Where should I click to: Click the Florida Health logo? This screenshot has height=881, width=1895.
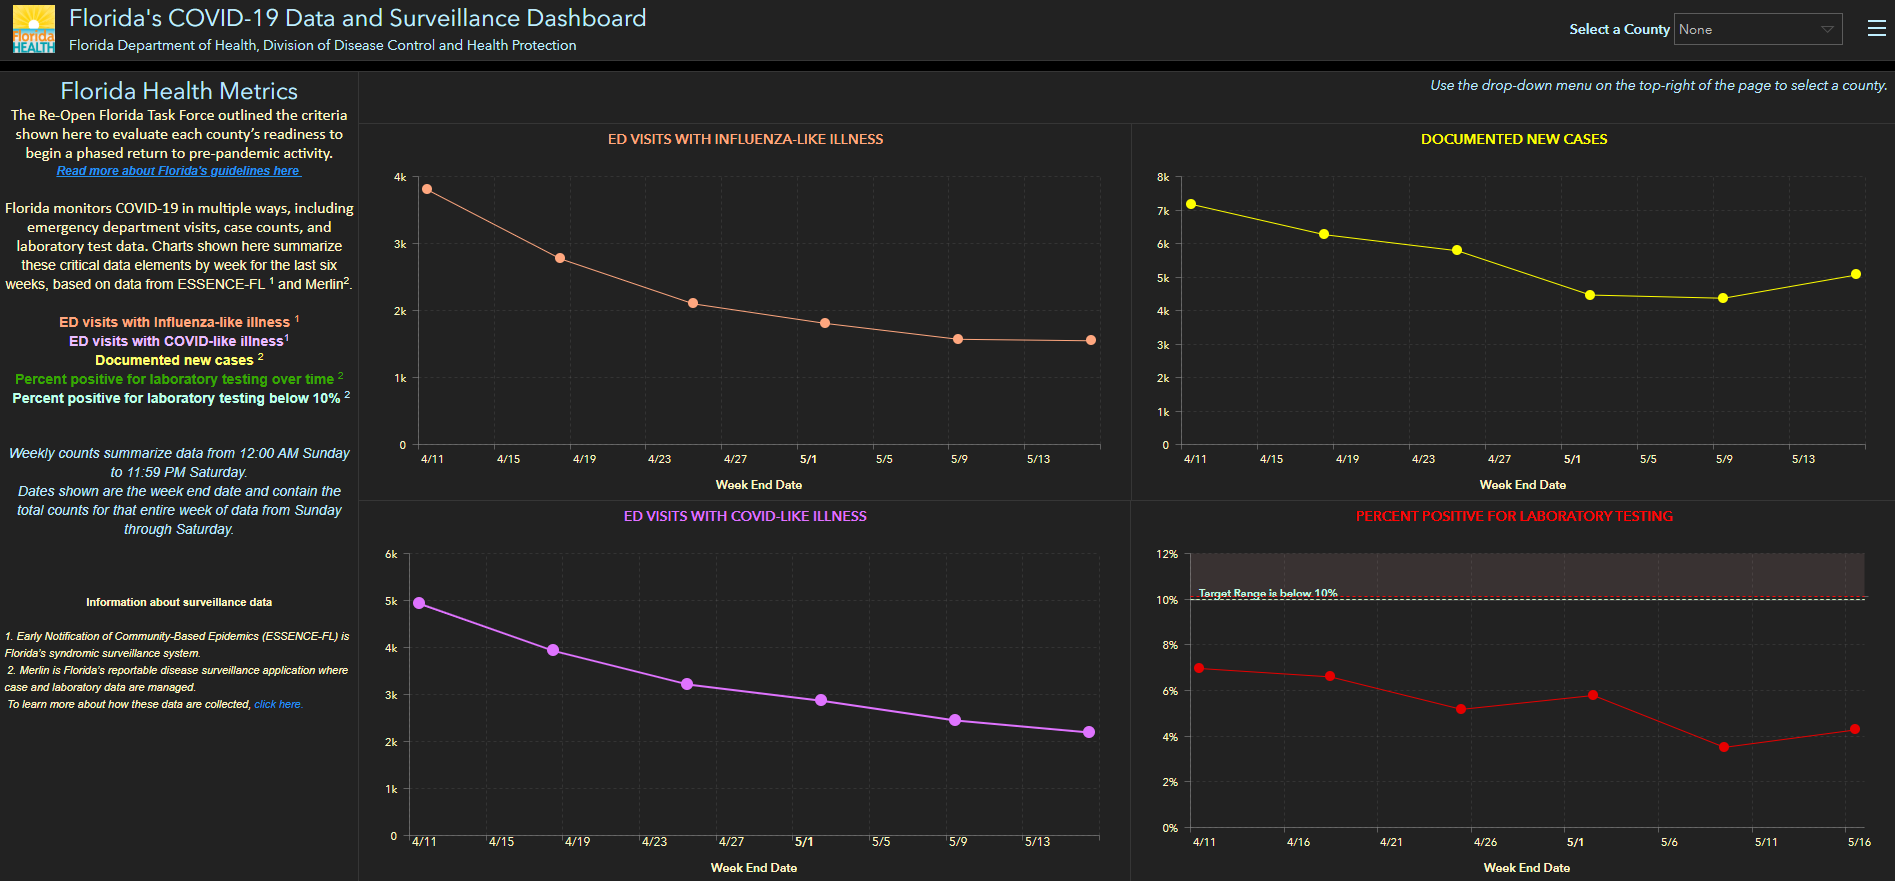pyautogui.click(x=33, y=29)
